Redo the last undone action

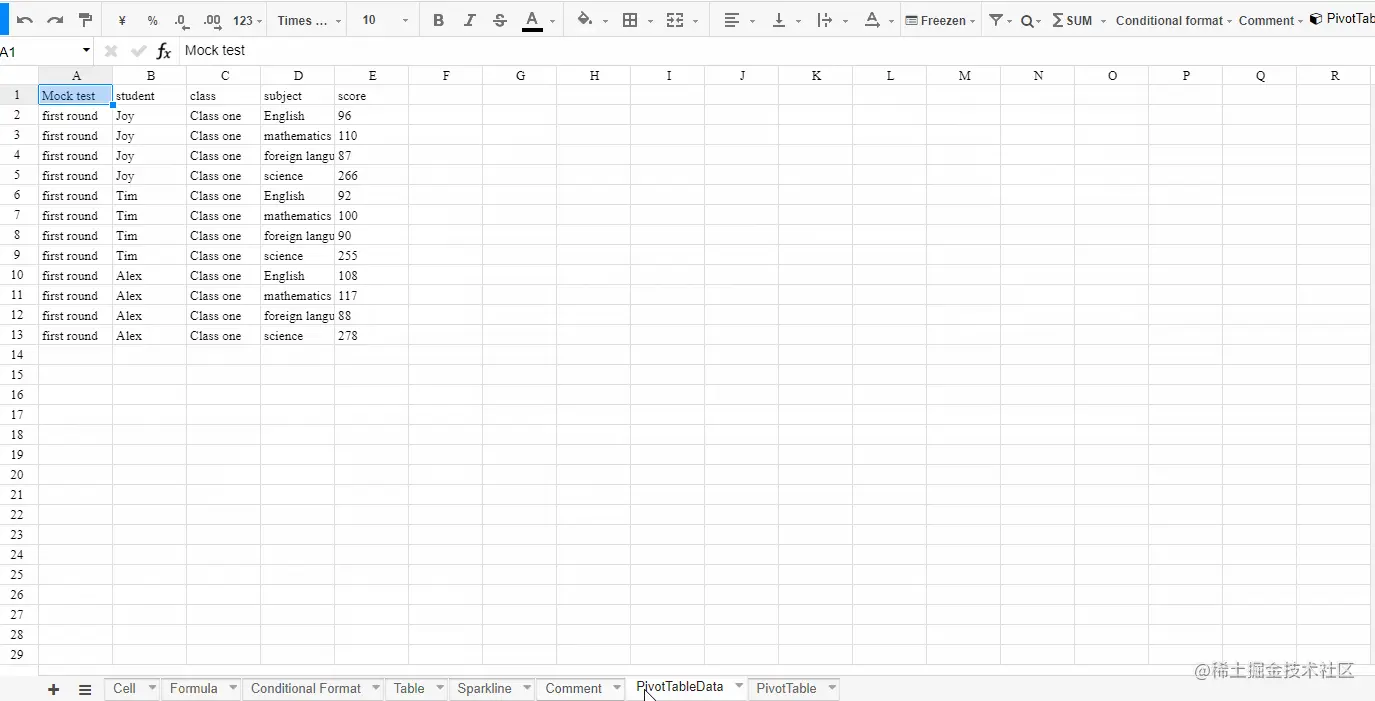[x=55, y=20]
